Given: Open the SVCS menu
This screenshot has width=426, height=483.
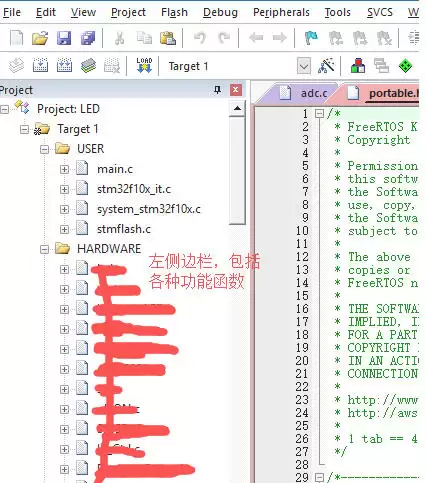Looking at the screenshot, I should coord(380,12).
